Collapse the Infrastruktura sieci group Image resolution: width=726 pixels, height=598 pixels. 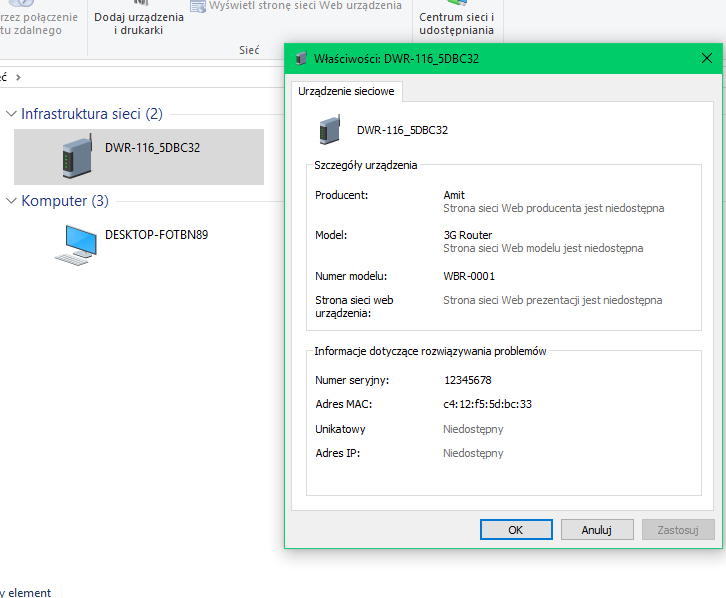[x=11, y=114]
